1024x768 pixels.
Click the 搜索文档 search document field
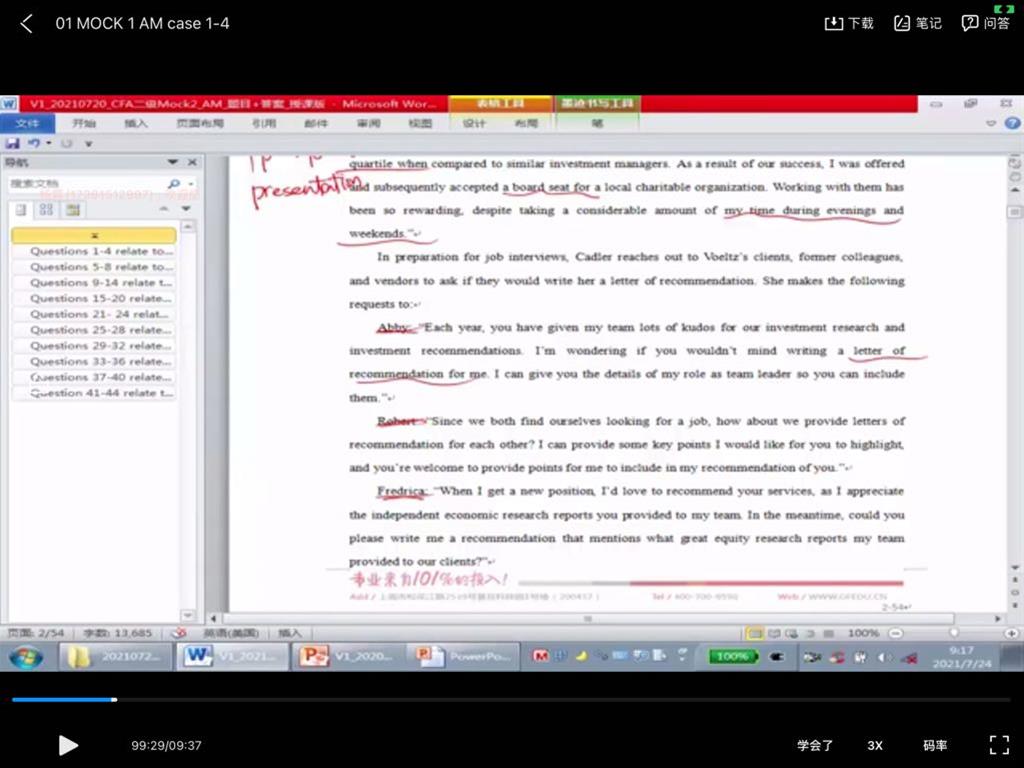coord(85,184)
